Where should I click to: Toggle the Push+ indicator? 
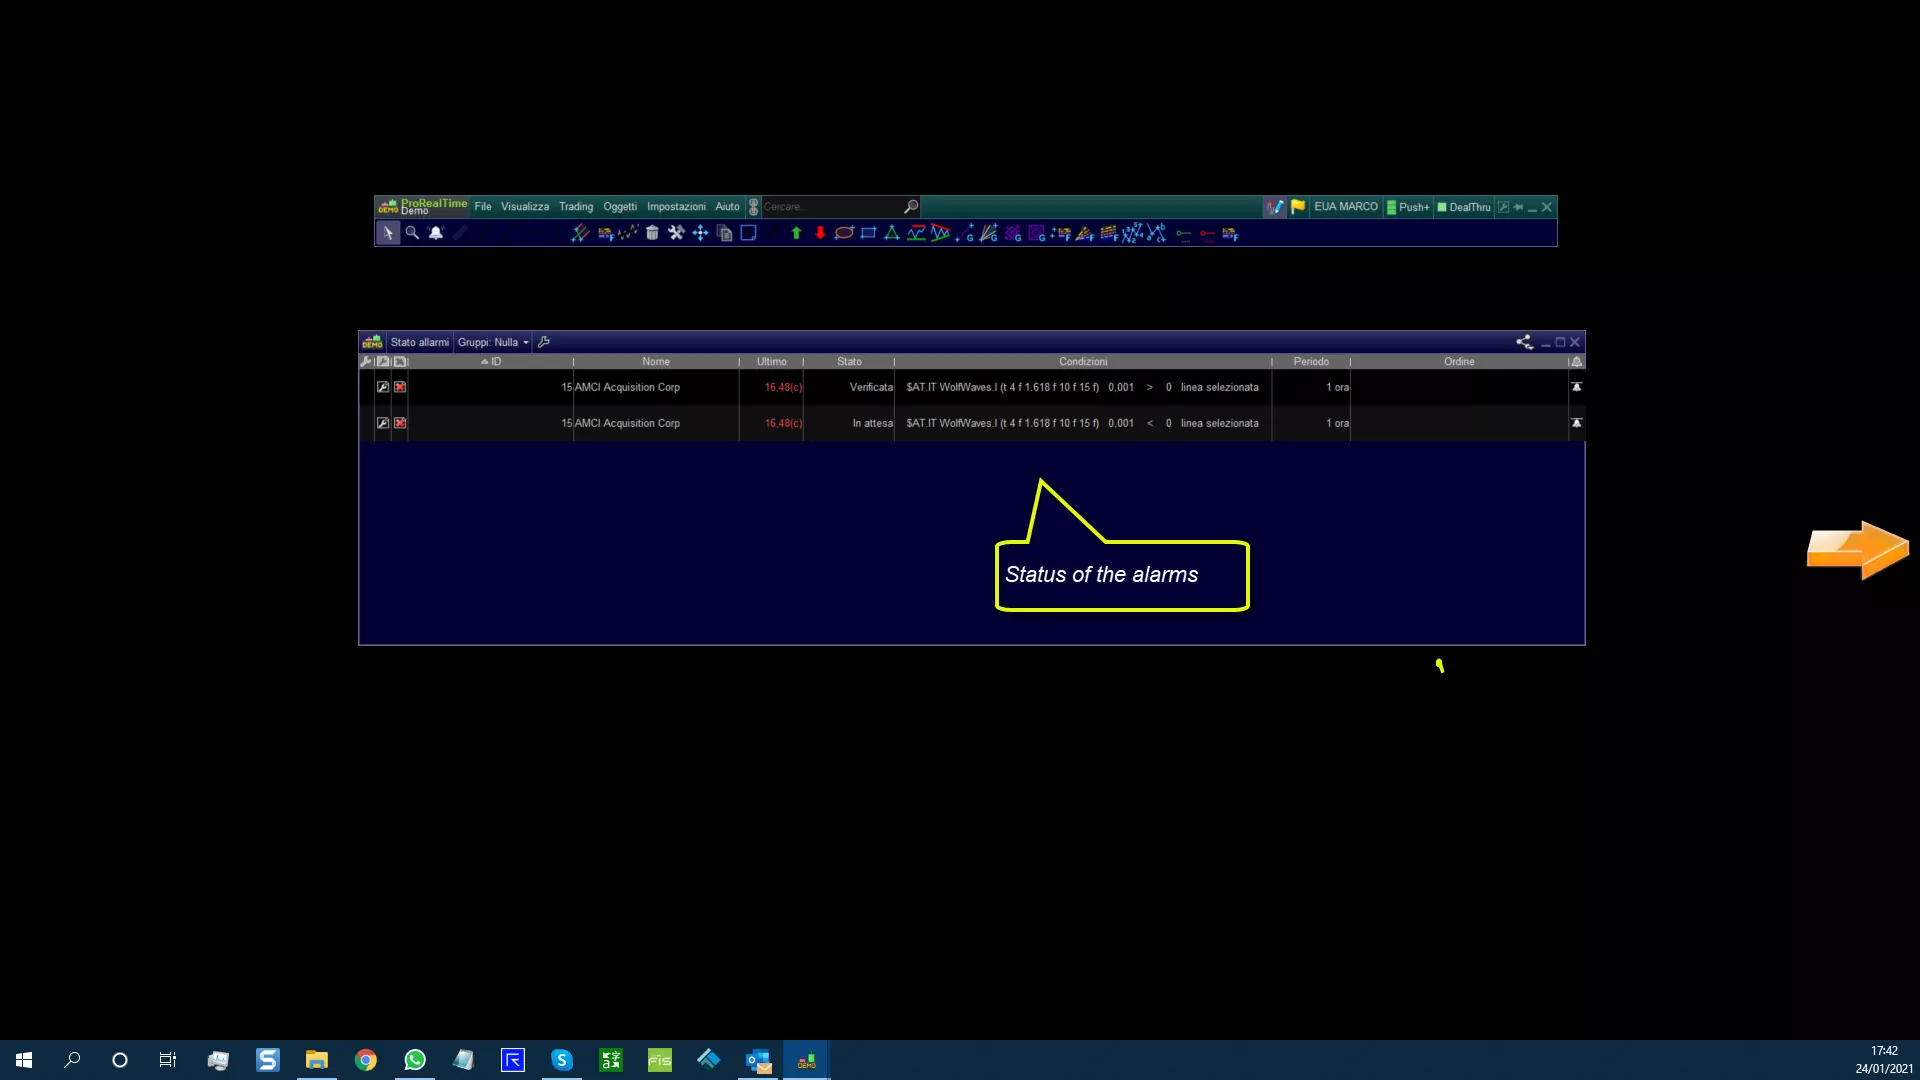coord(1407,207)
